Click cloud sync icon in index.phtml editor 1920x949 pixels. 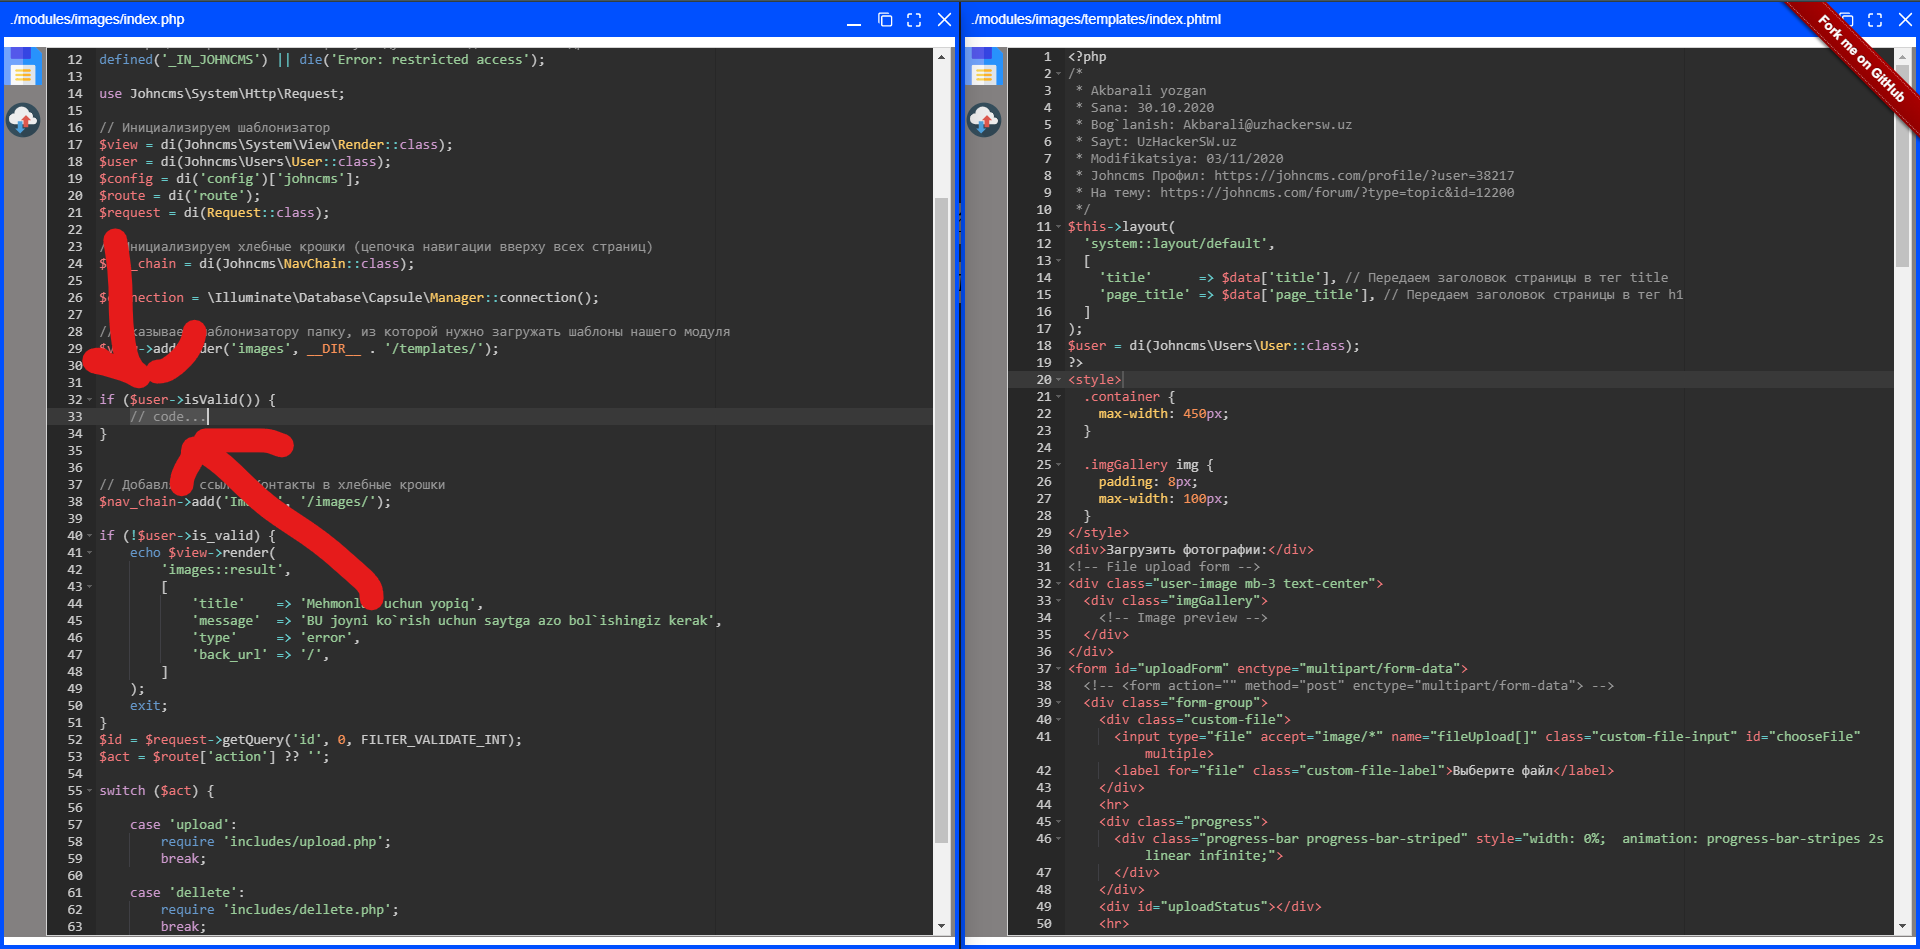point(984,120)
